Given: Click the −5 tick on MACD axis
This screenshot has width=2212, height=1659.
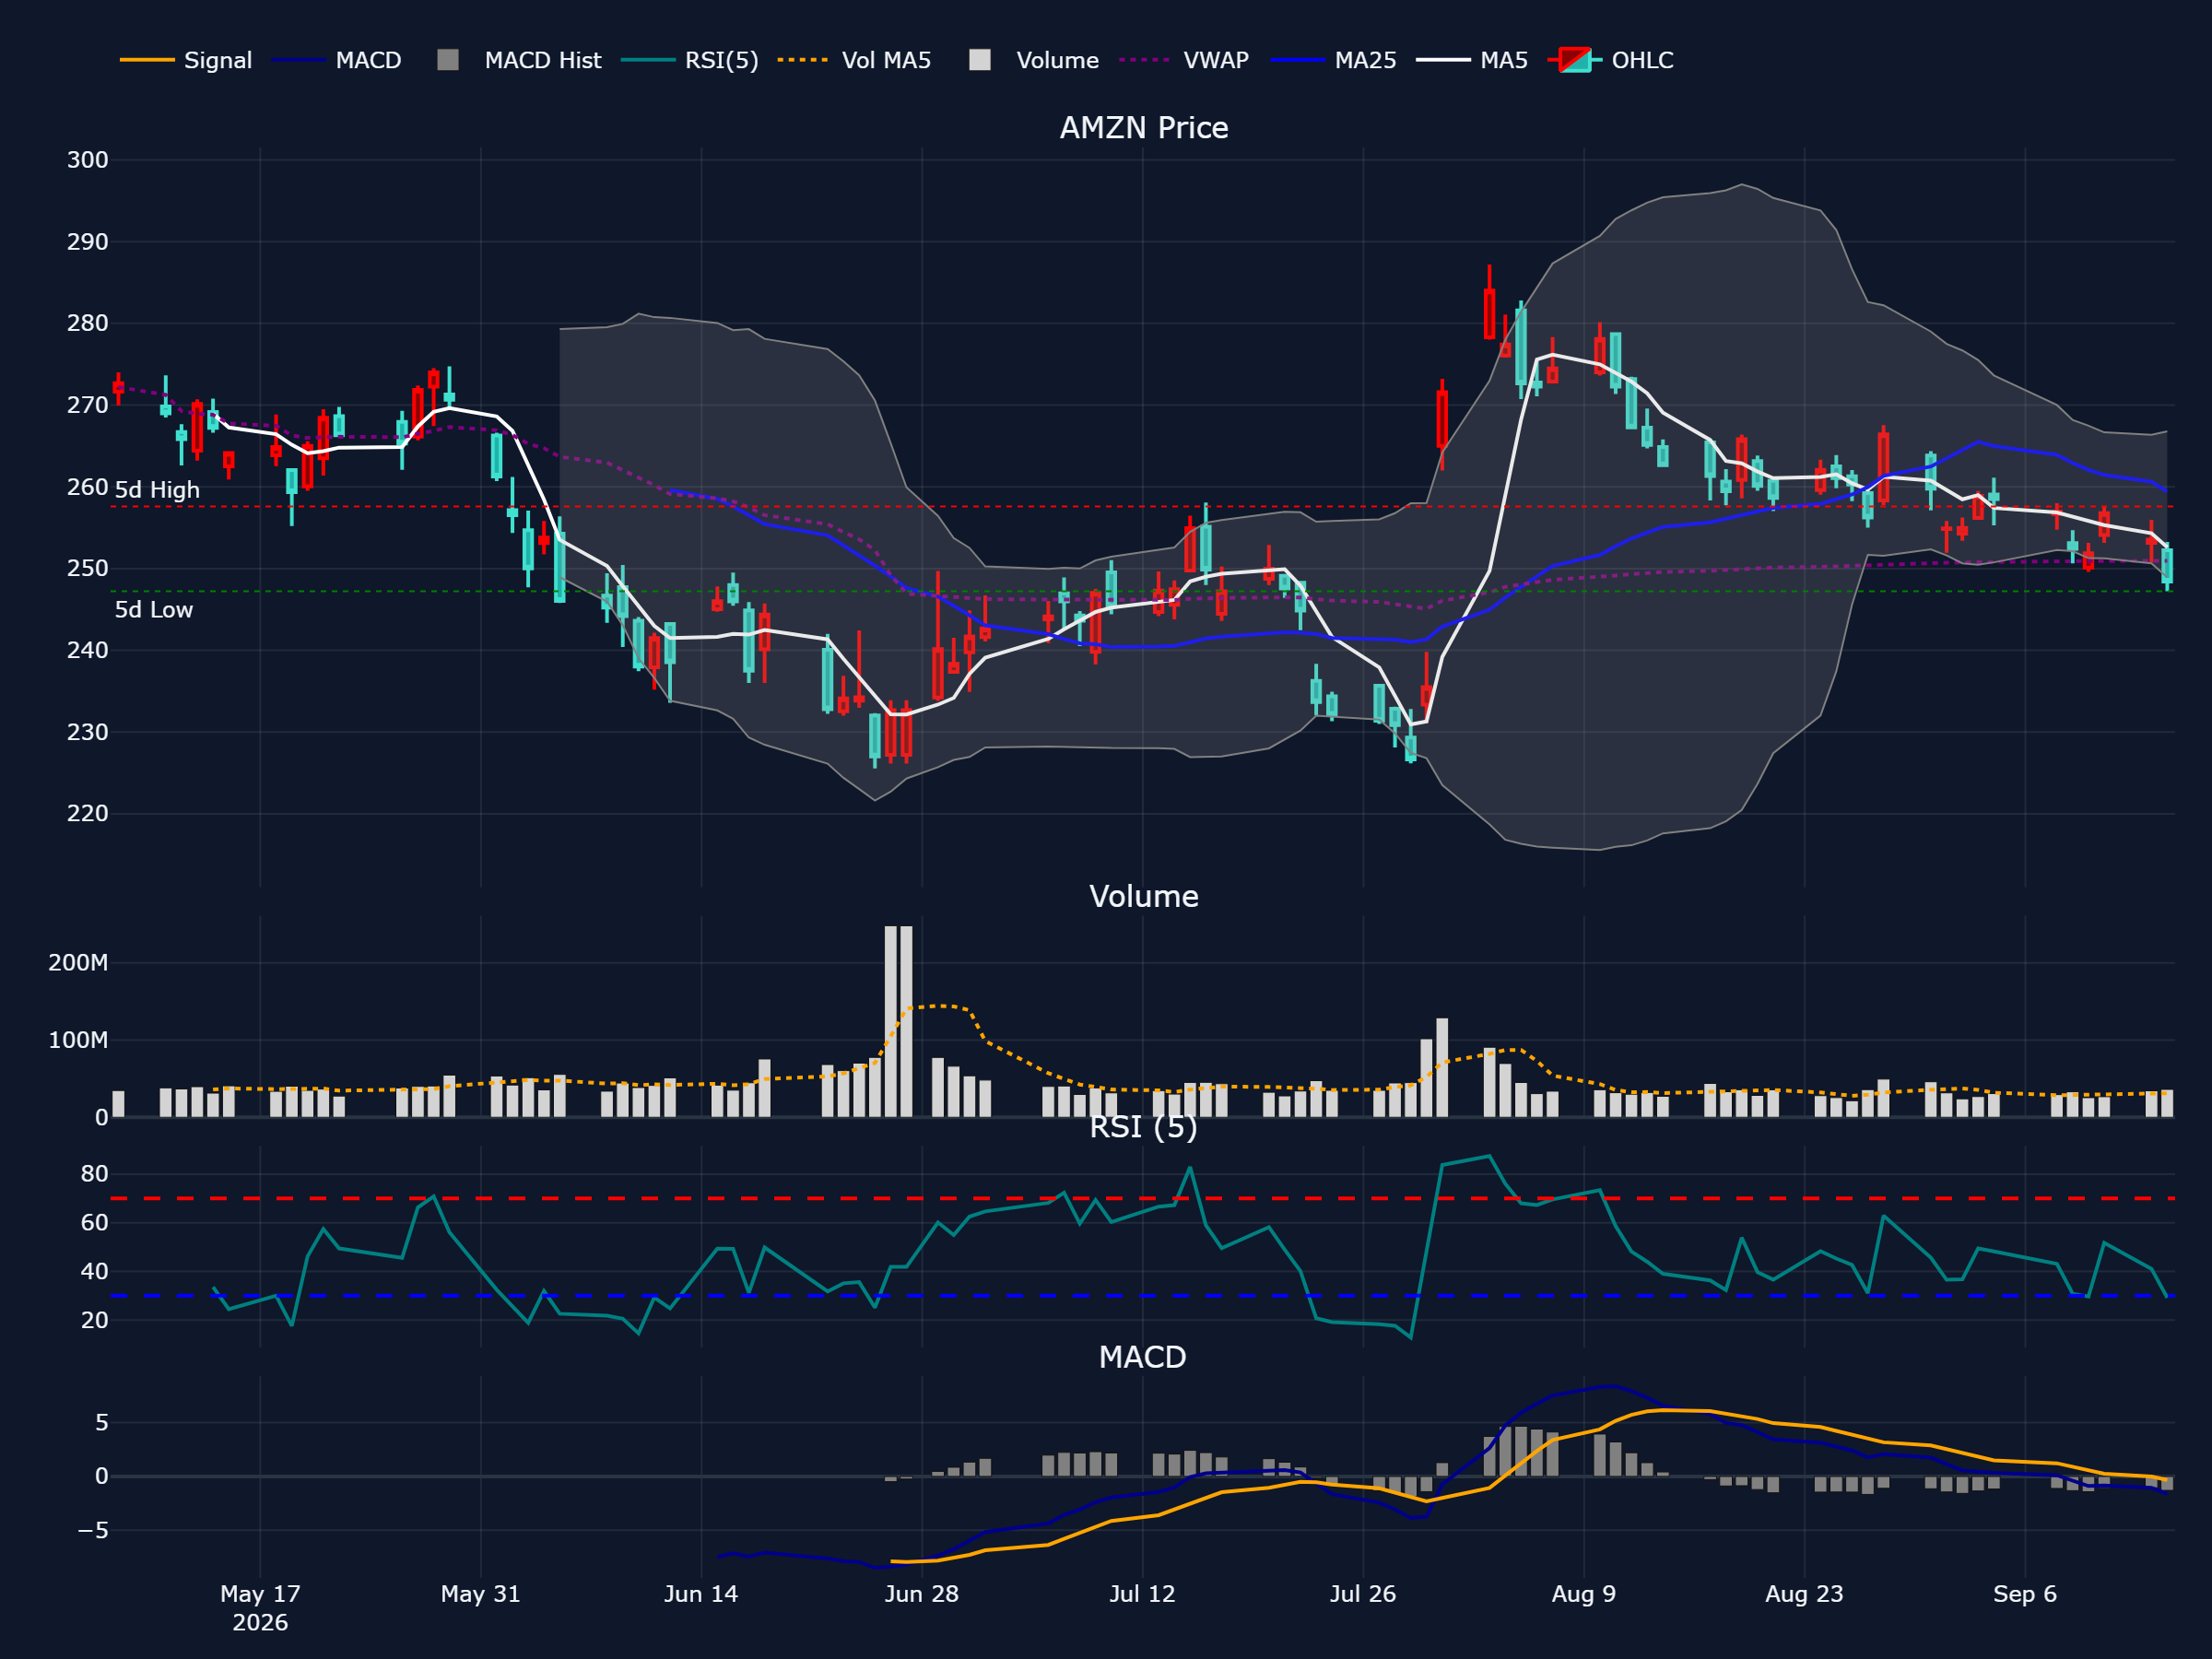Looking at the screenshot, I should pos(93,1530).
